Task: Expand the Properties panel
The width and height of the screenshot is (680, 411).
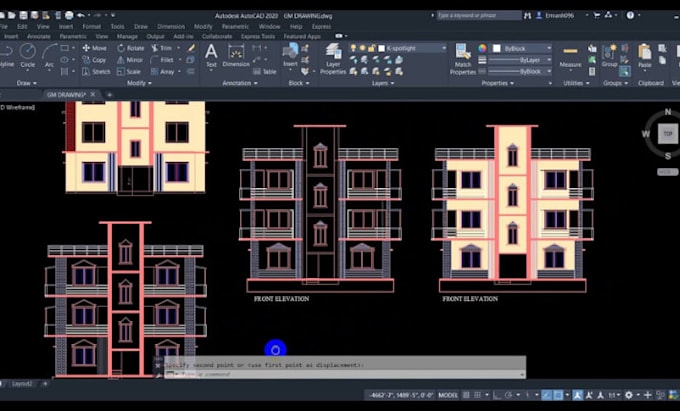Action: pyautogui.click(x=497, y=83)
